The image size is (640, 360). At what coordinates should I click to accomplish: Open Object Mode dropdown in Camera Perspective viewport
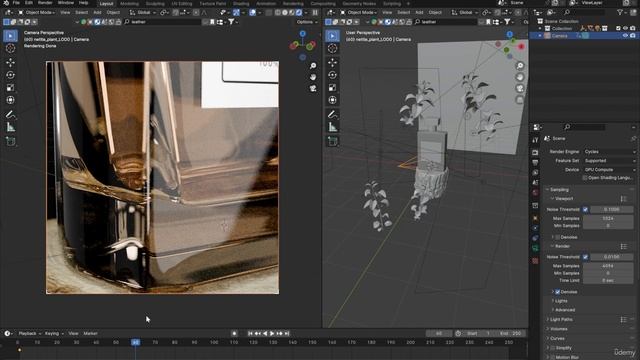[38, 13]
